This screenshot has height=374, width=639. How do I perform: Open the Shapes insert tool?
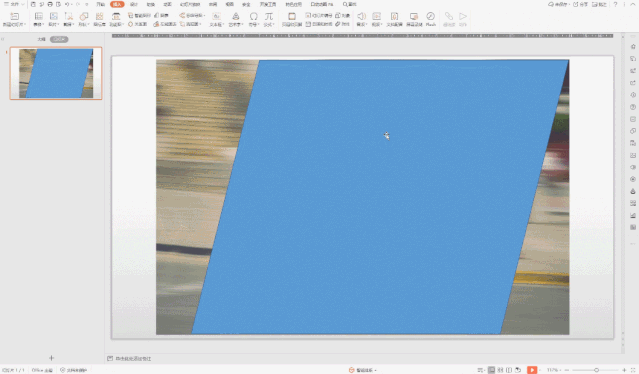(84, 16)
